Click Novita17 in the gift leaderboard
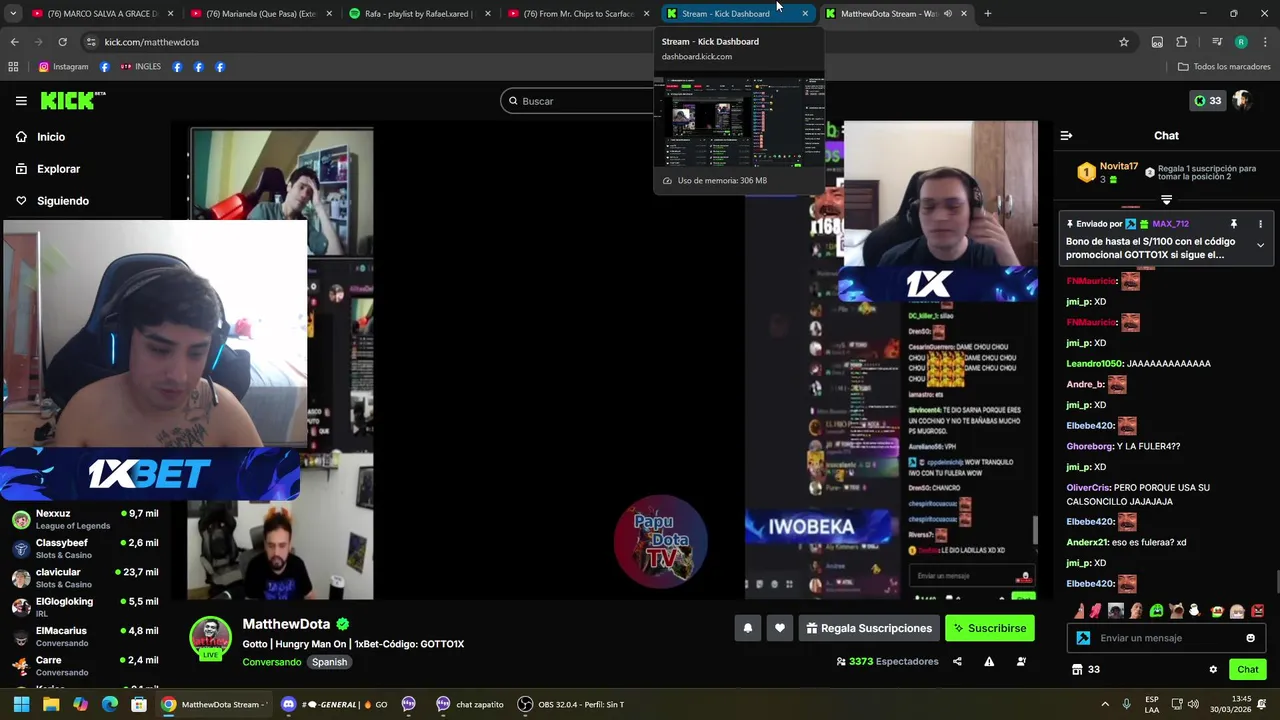Screen dimensions: 1280x720 (1119, 166)
